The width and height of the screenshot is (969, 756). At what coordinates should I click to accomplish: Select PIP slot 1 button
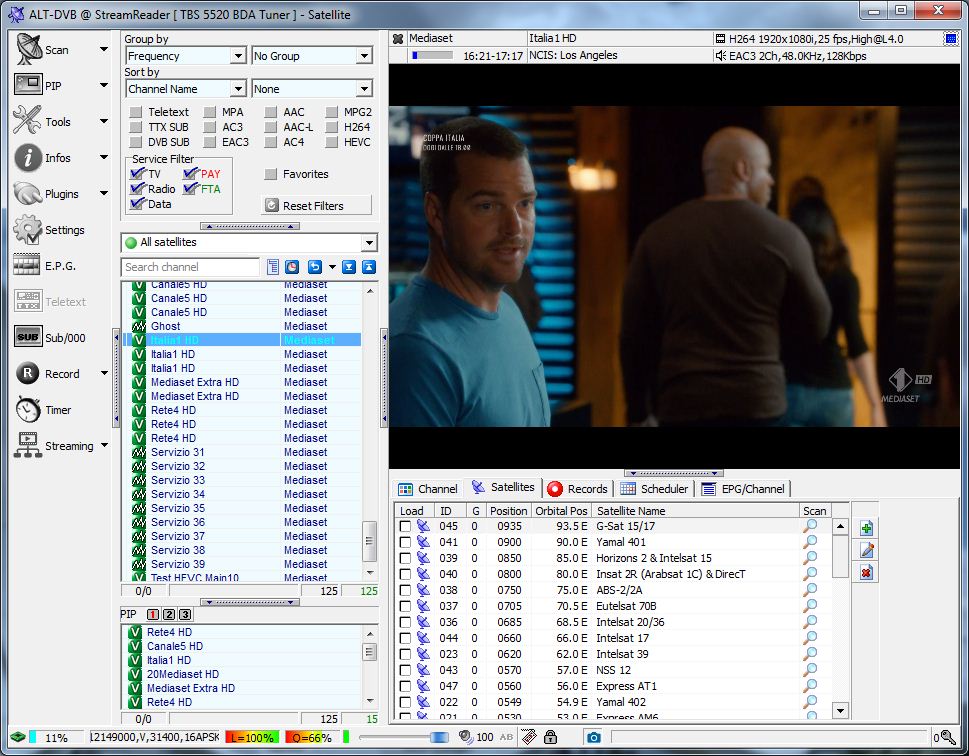pyautogui.click(x=153, y=614)
